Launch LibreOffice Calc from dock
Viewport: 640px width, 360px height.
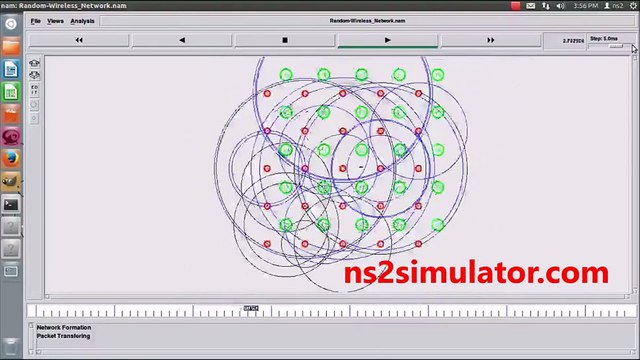click(x=11, y=91)
